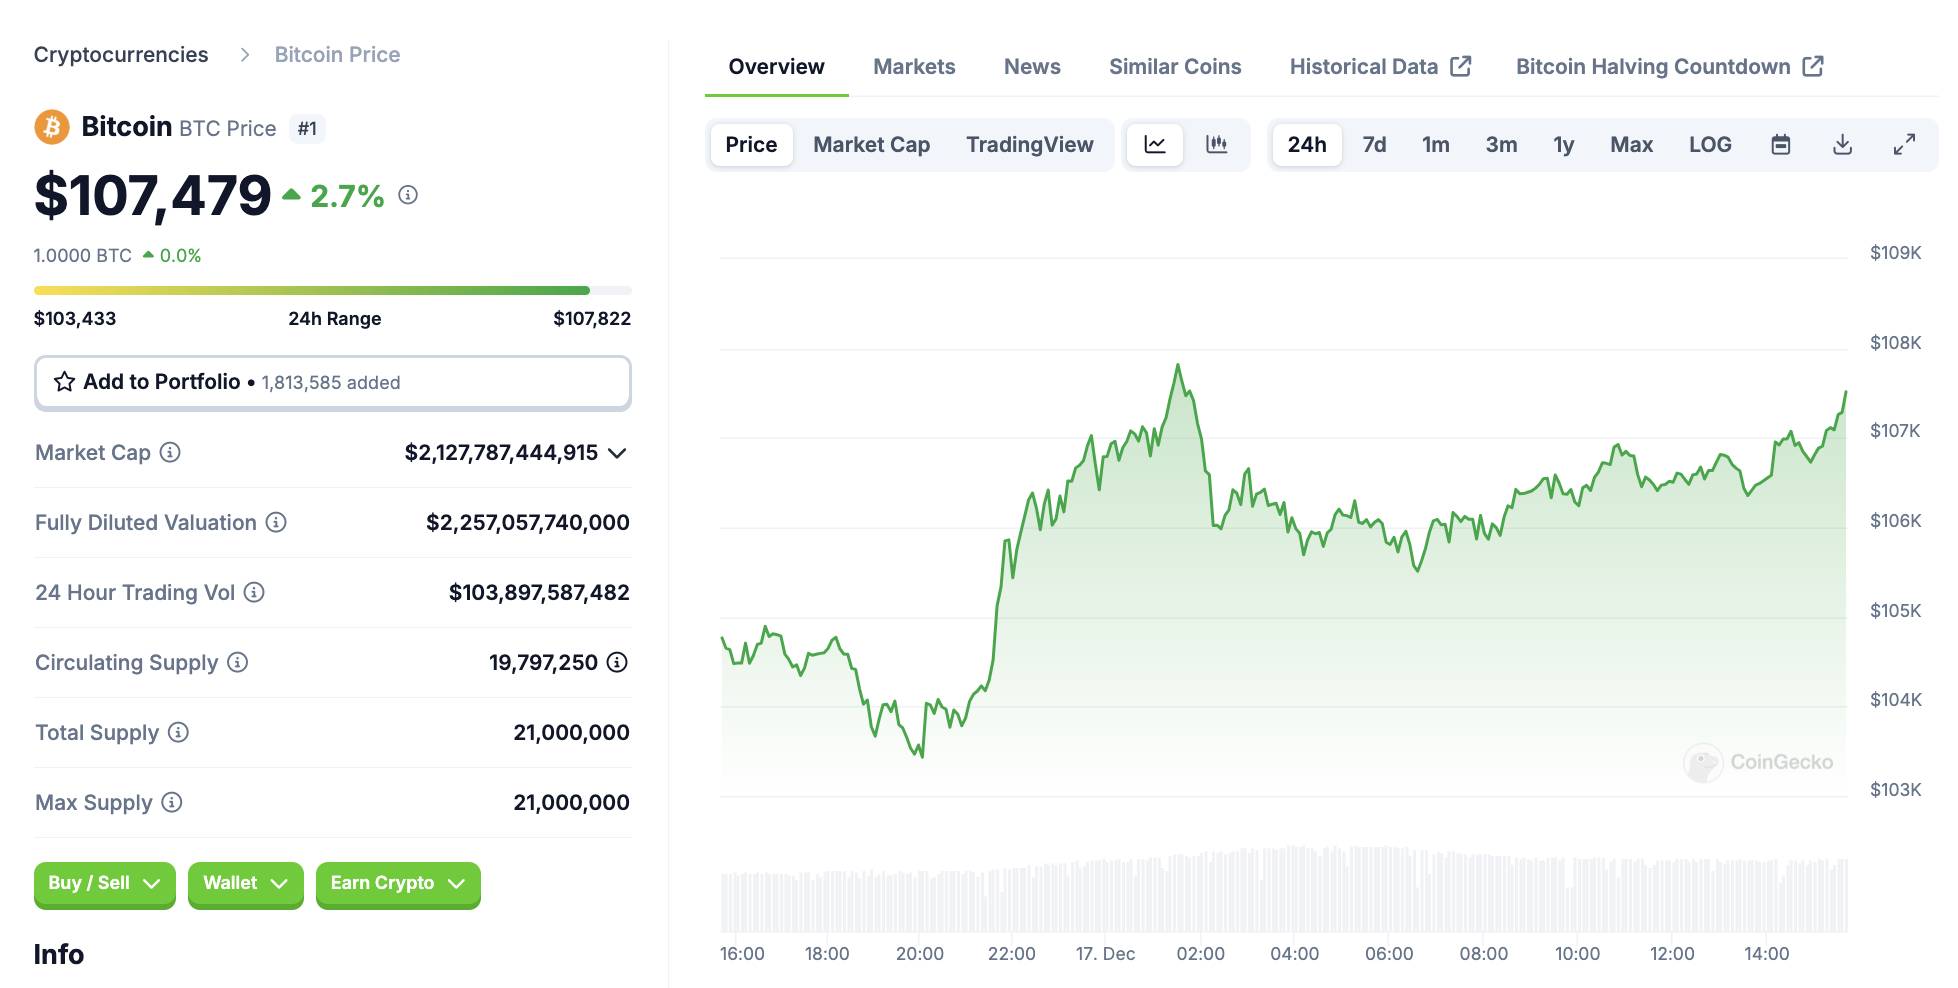Expand chart to fullscreen
The image size is (1958, 988).
click(x=1905, y=145)
